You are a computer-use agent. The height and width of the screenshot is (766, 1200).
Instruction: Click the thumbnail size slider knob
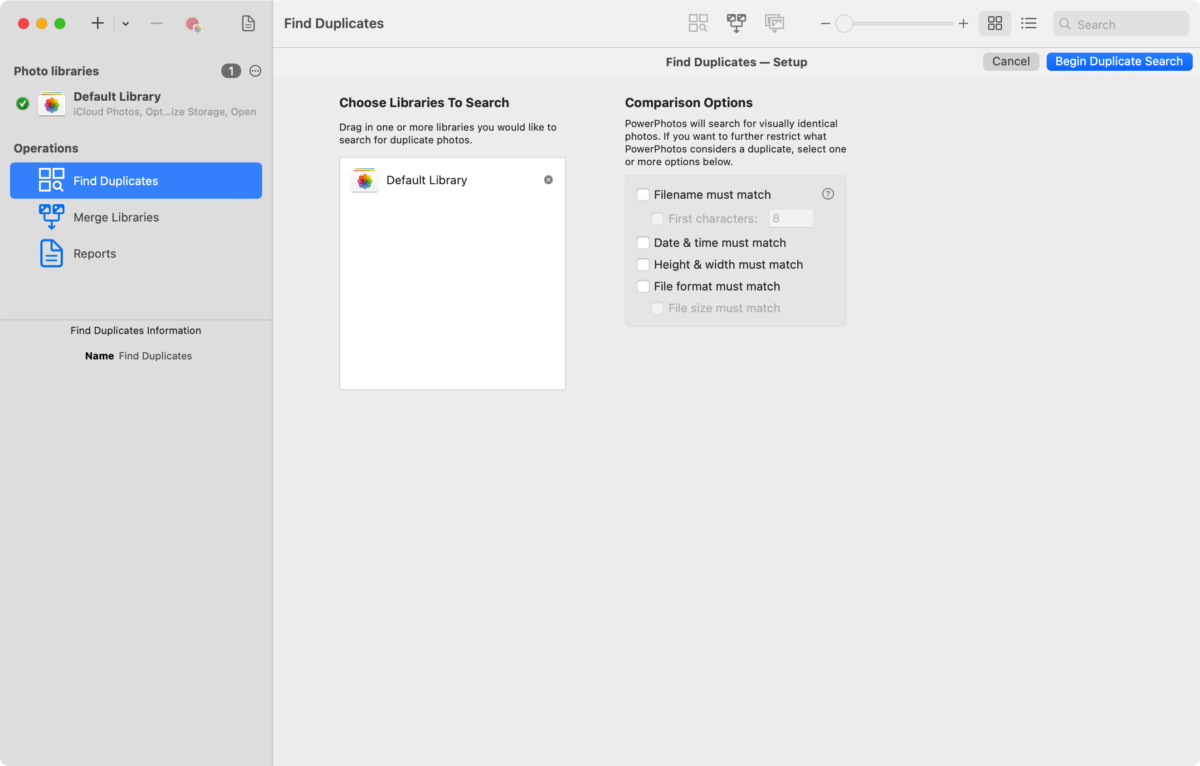(844, 23)
